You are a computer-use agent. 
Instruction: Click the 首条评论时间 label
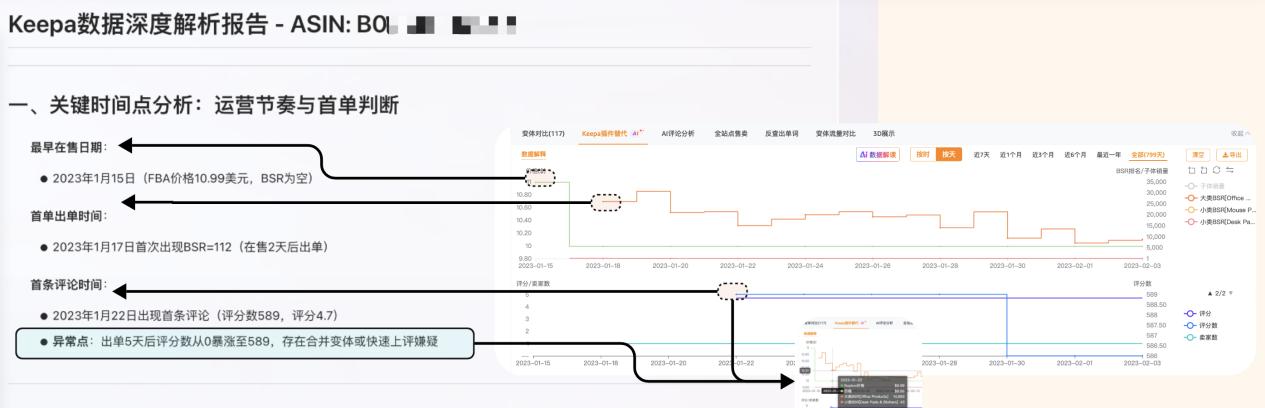(x=70, y=285)
